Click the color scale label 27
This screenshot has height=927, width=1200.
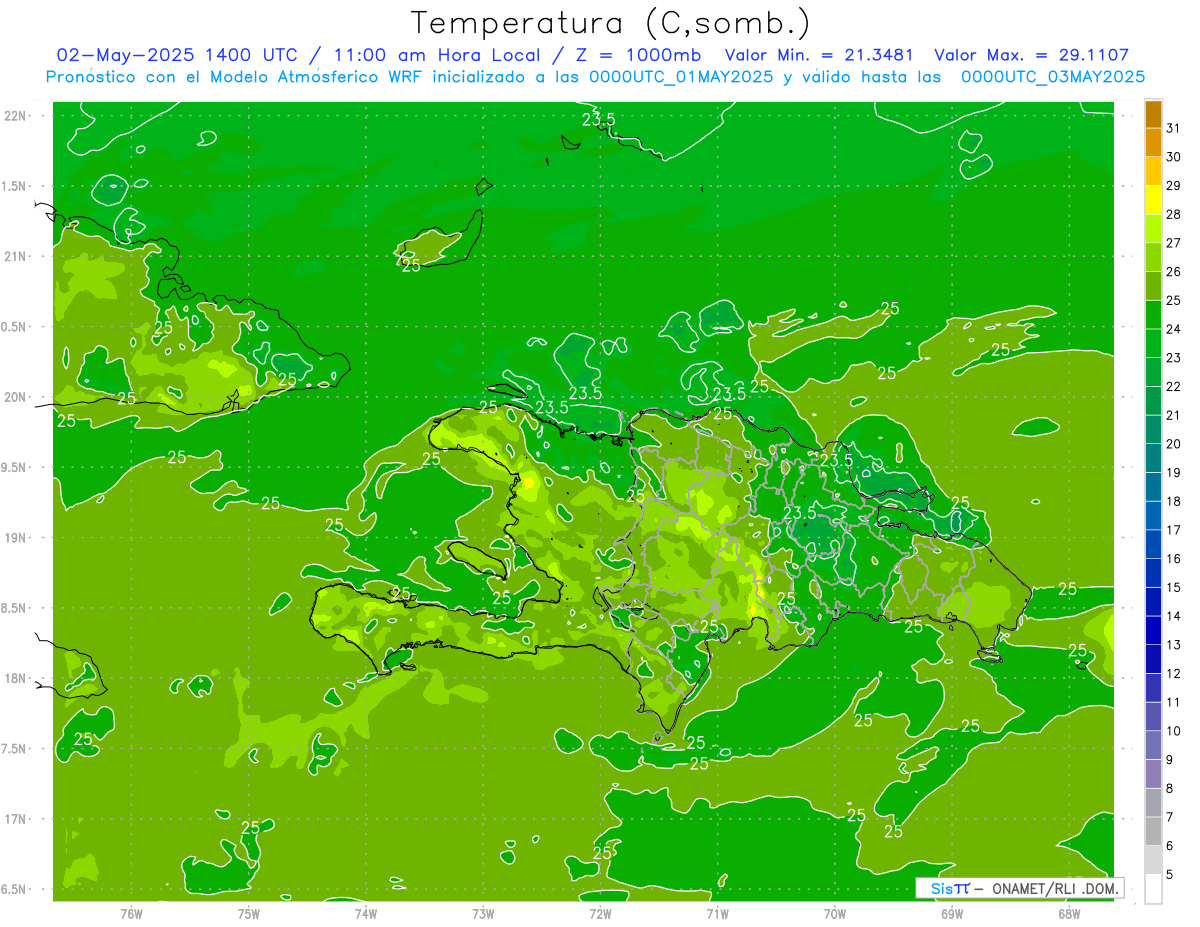tap(1174, 243)
